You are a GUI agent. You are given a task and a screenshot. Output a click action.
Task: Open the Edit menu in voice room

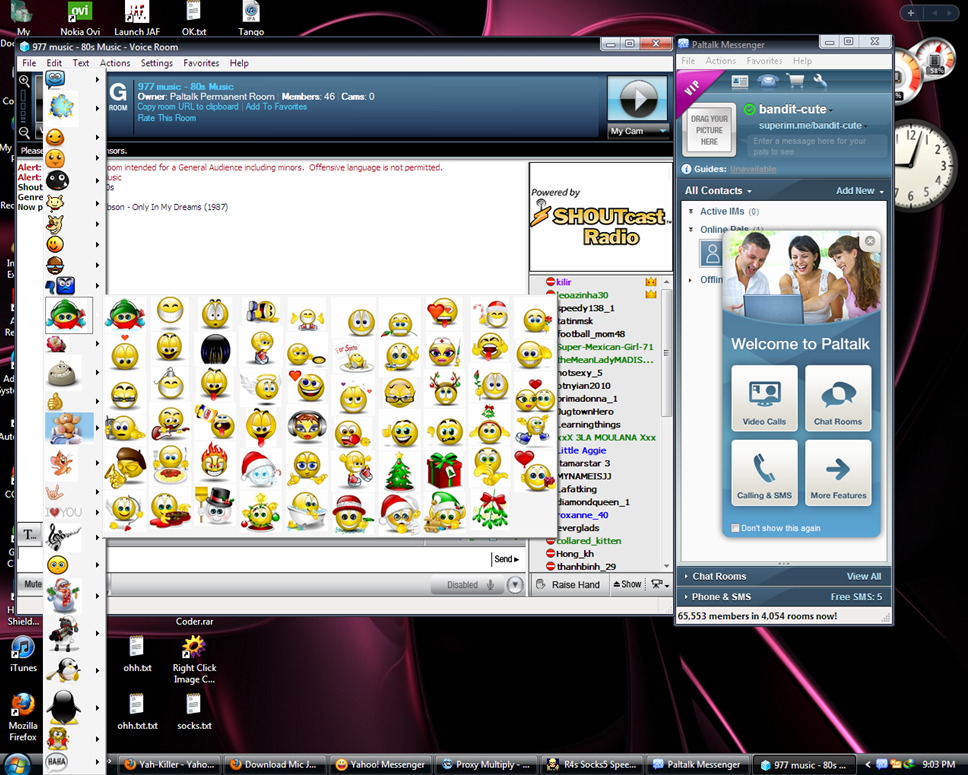coord(54,63)
